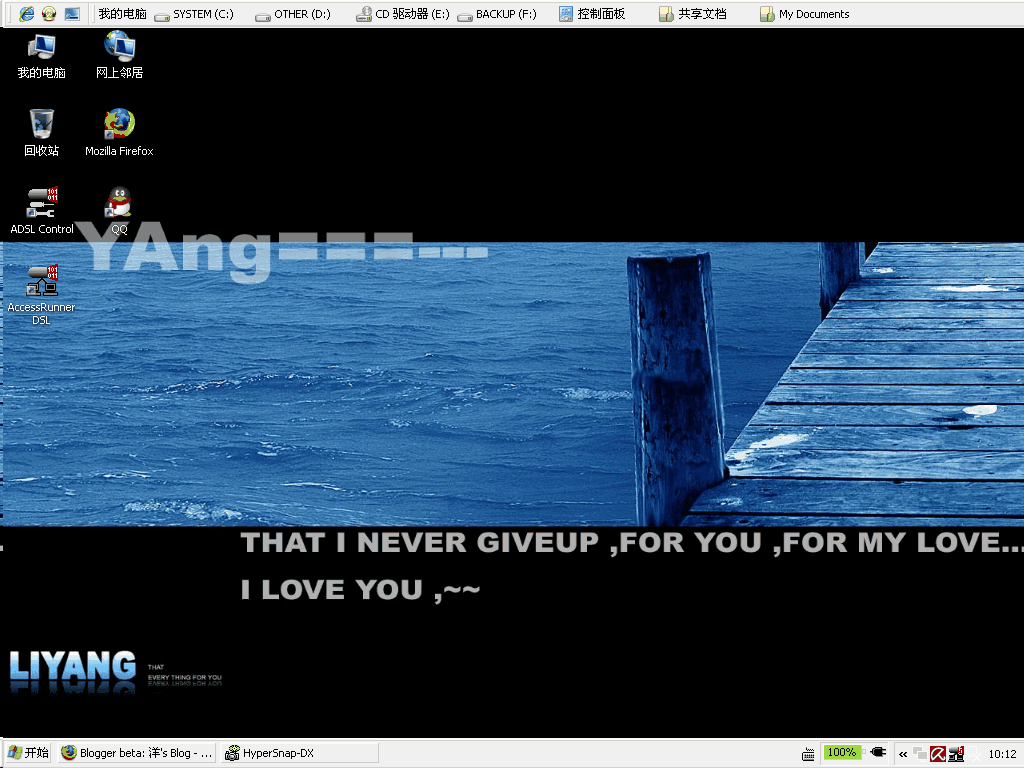
Task: Select the AccessRunner DSL desktop icon
Action: pos(41,295)
